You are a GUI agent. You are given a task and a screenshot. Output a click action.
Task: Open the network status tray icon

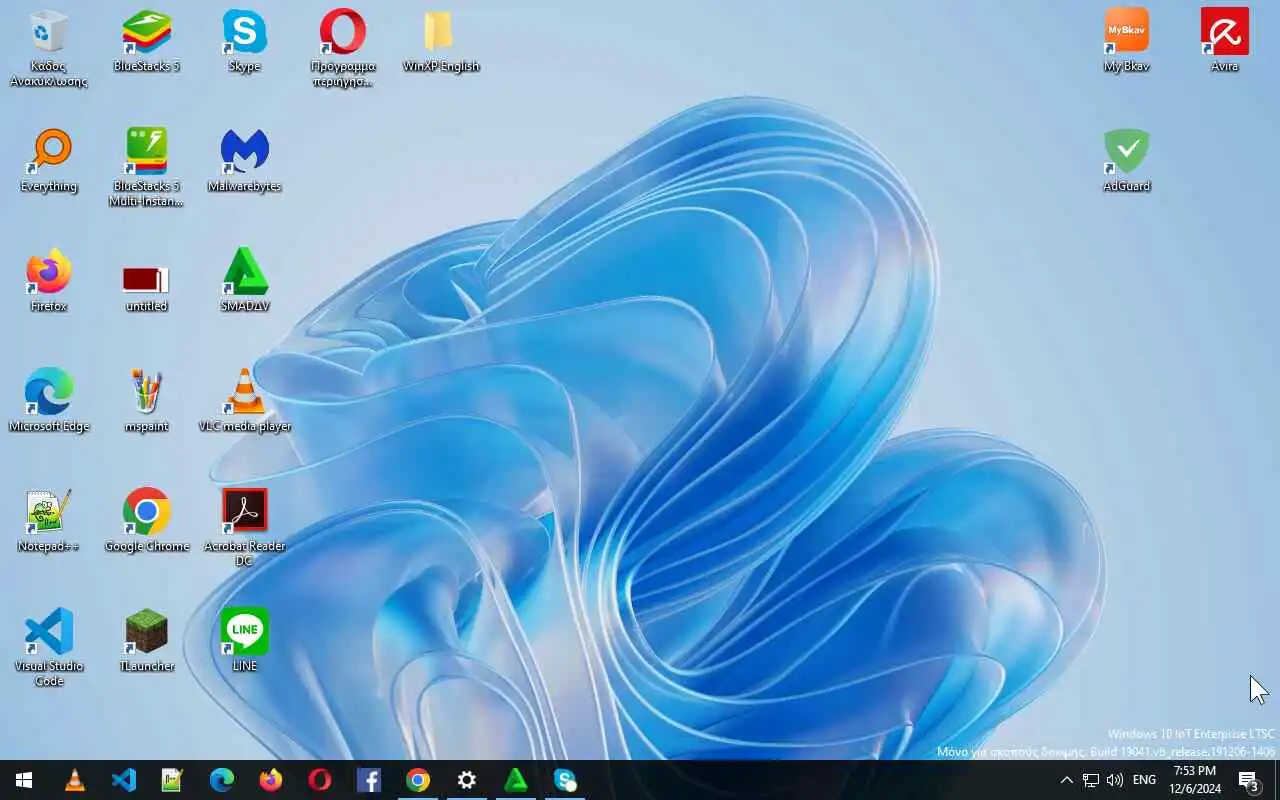1091,780
